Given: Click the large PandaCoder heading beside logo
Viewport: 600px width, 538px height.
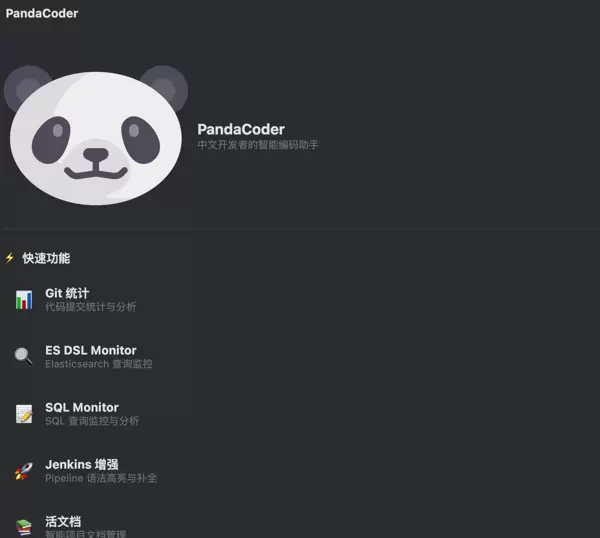Looking at the screenshot, I should pyautogui.click(x=241, y=129).
